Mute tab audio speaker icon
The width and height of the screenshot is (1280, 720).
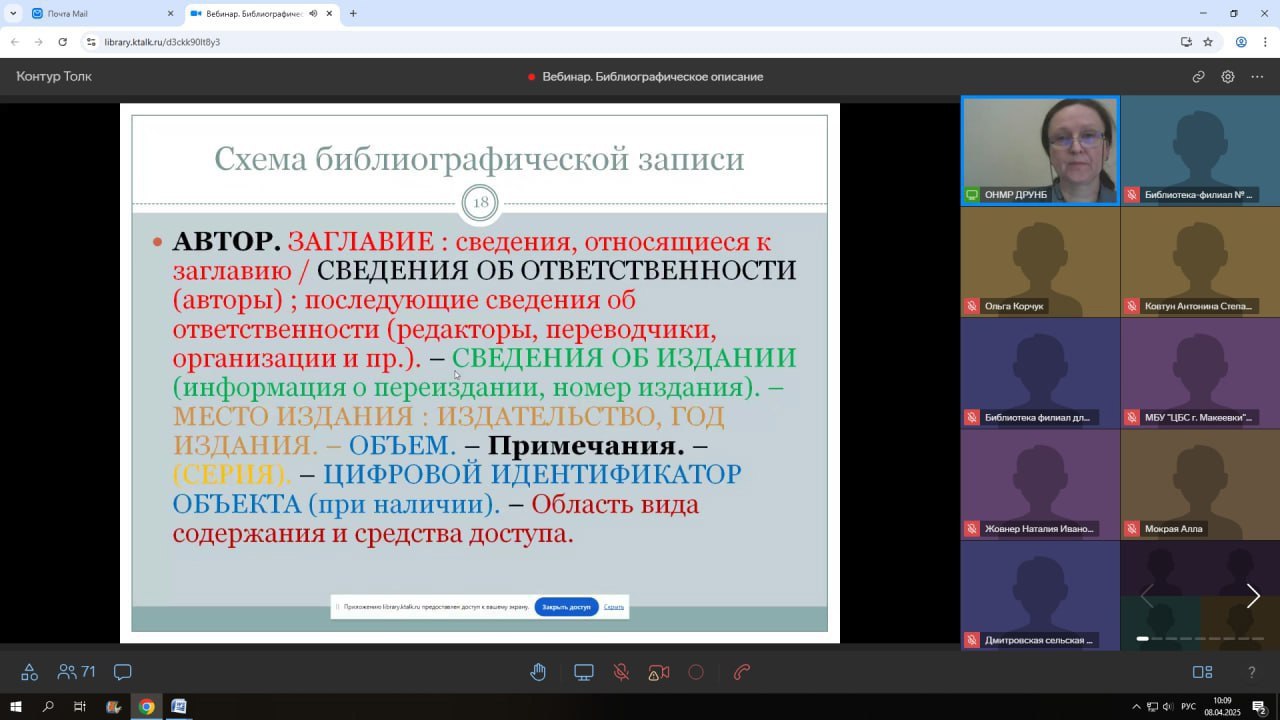pyautogui.click(x=313, y=13)
